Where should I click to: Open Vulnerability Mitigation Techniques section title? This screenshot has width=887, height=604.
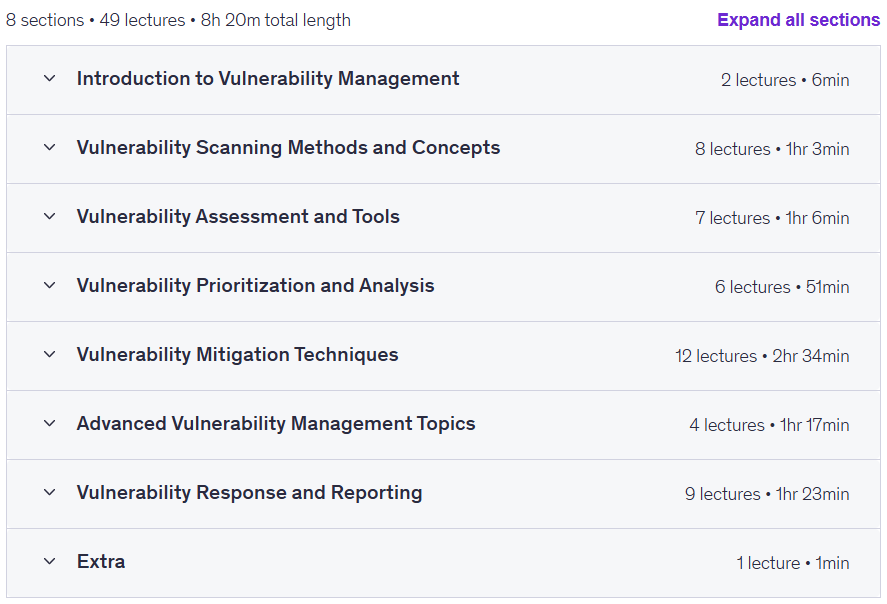[238, 355]
